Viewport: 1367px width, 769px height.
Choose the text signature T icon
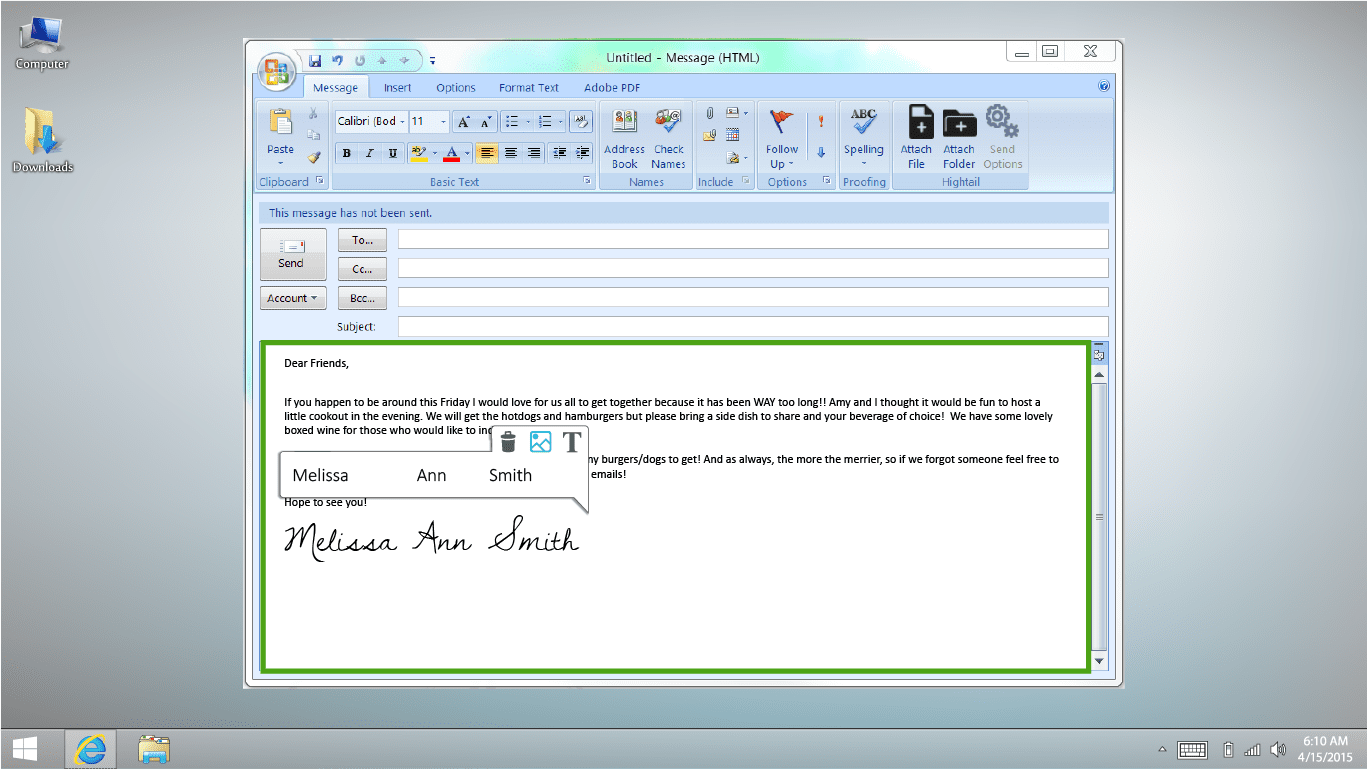(x=571, y=442)
